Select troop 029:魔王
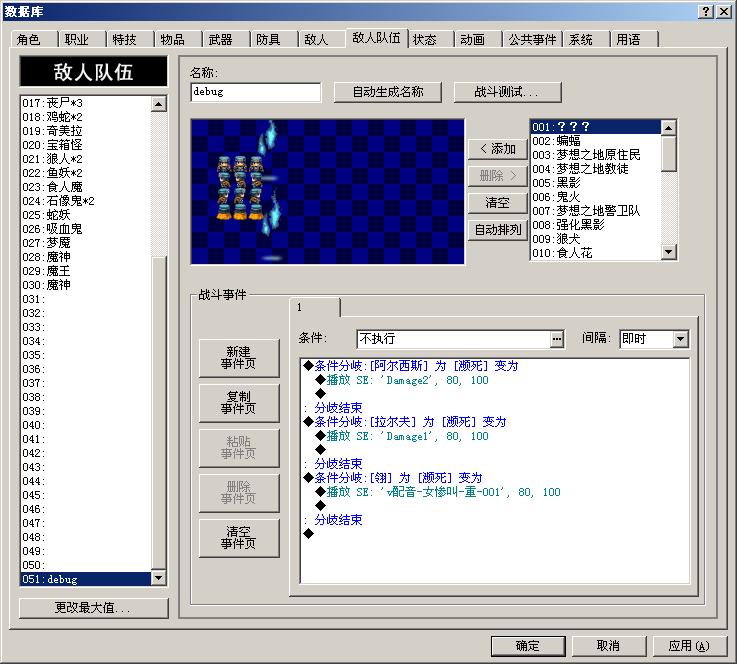The image size is (737, 664). 86,271
